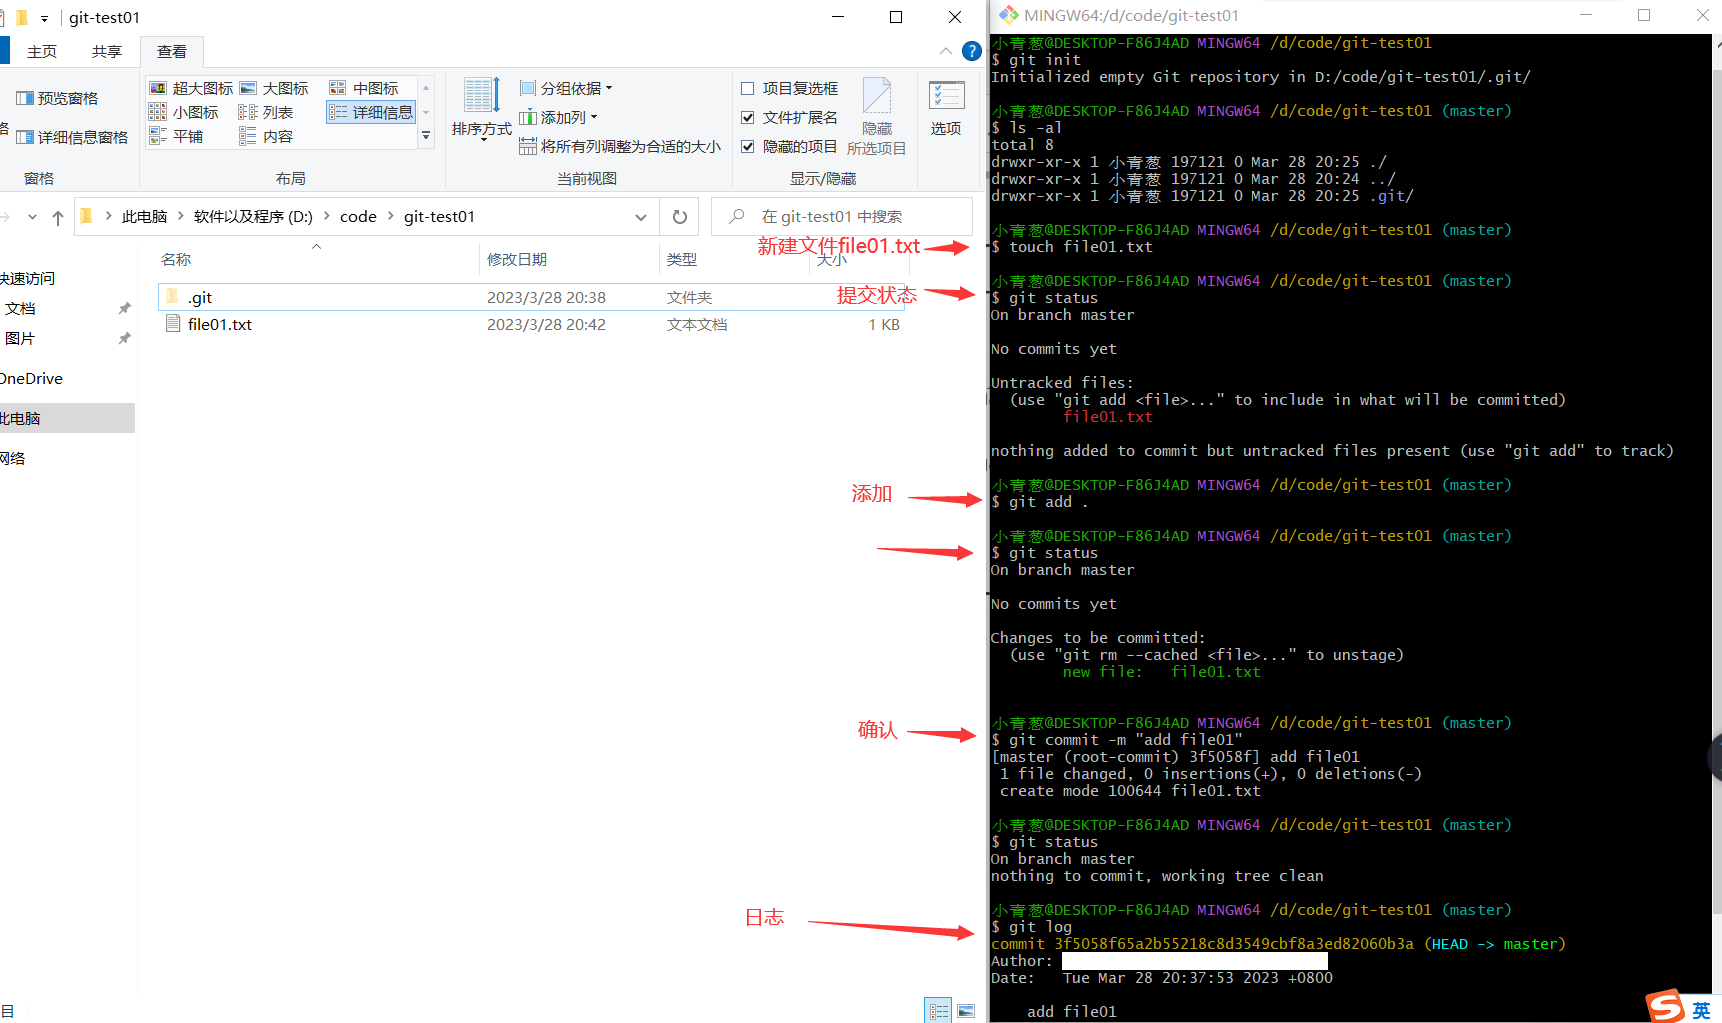Click the .git folder icon
The height and width of the screenshot is (1023, 1722).
click(x=173, y=297)
